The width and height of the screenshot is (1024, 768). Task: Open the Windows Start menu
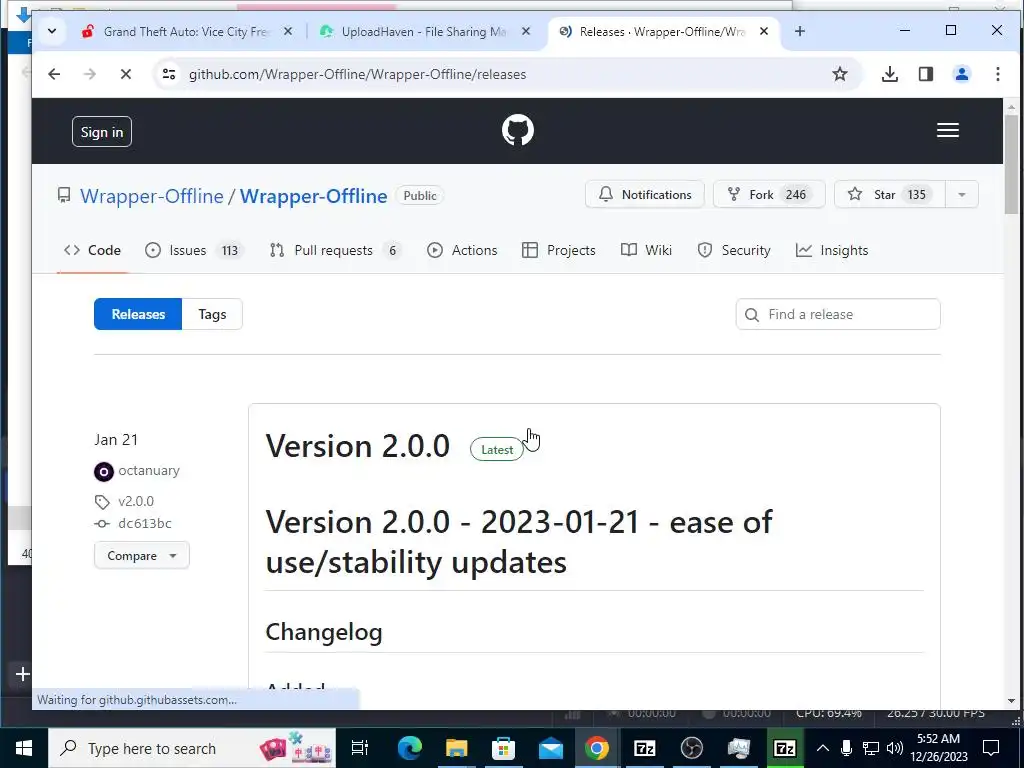point(24,748)
